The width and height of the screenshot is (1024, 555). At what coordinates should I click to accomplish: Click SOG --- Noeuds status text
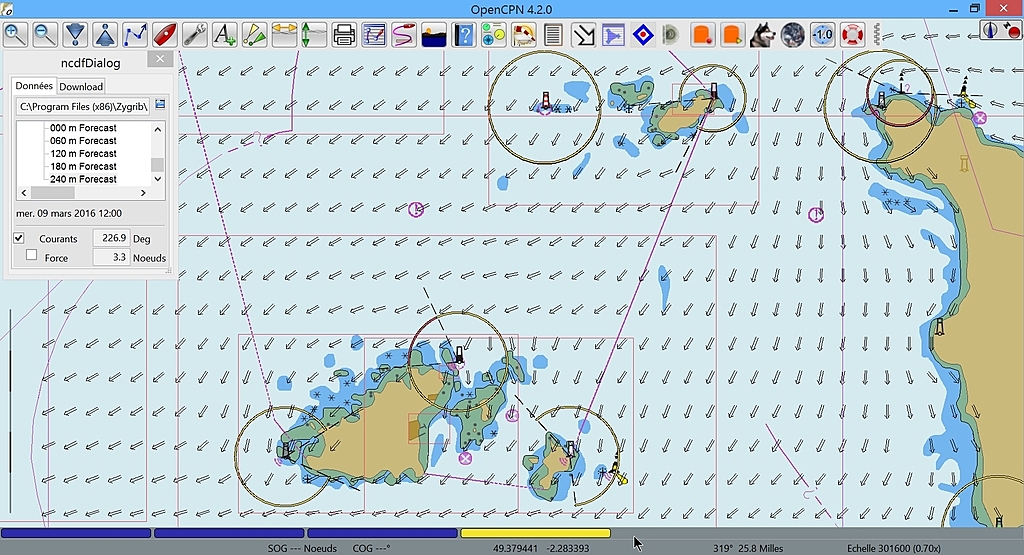pos(302,548)
